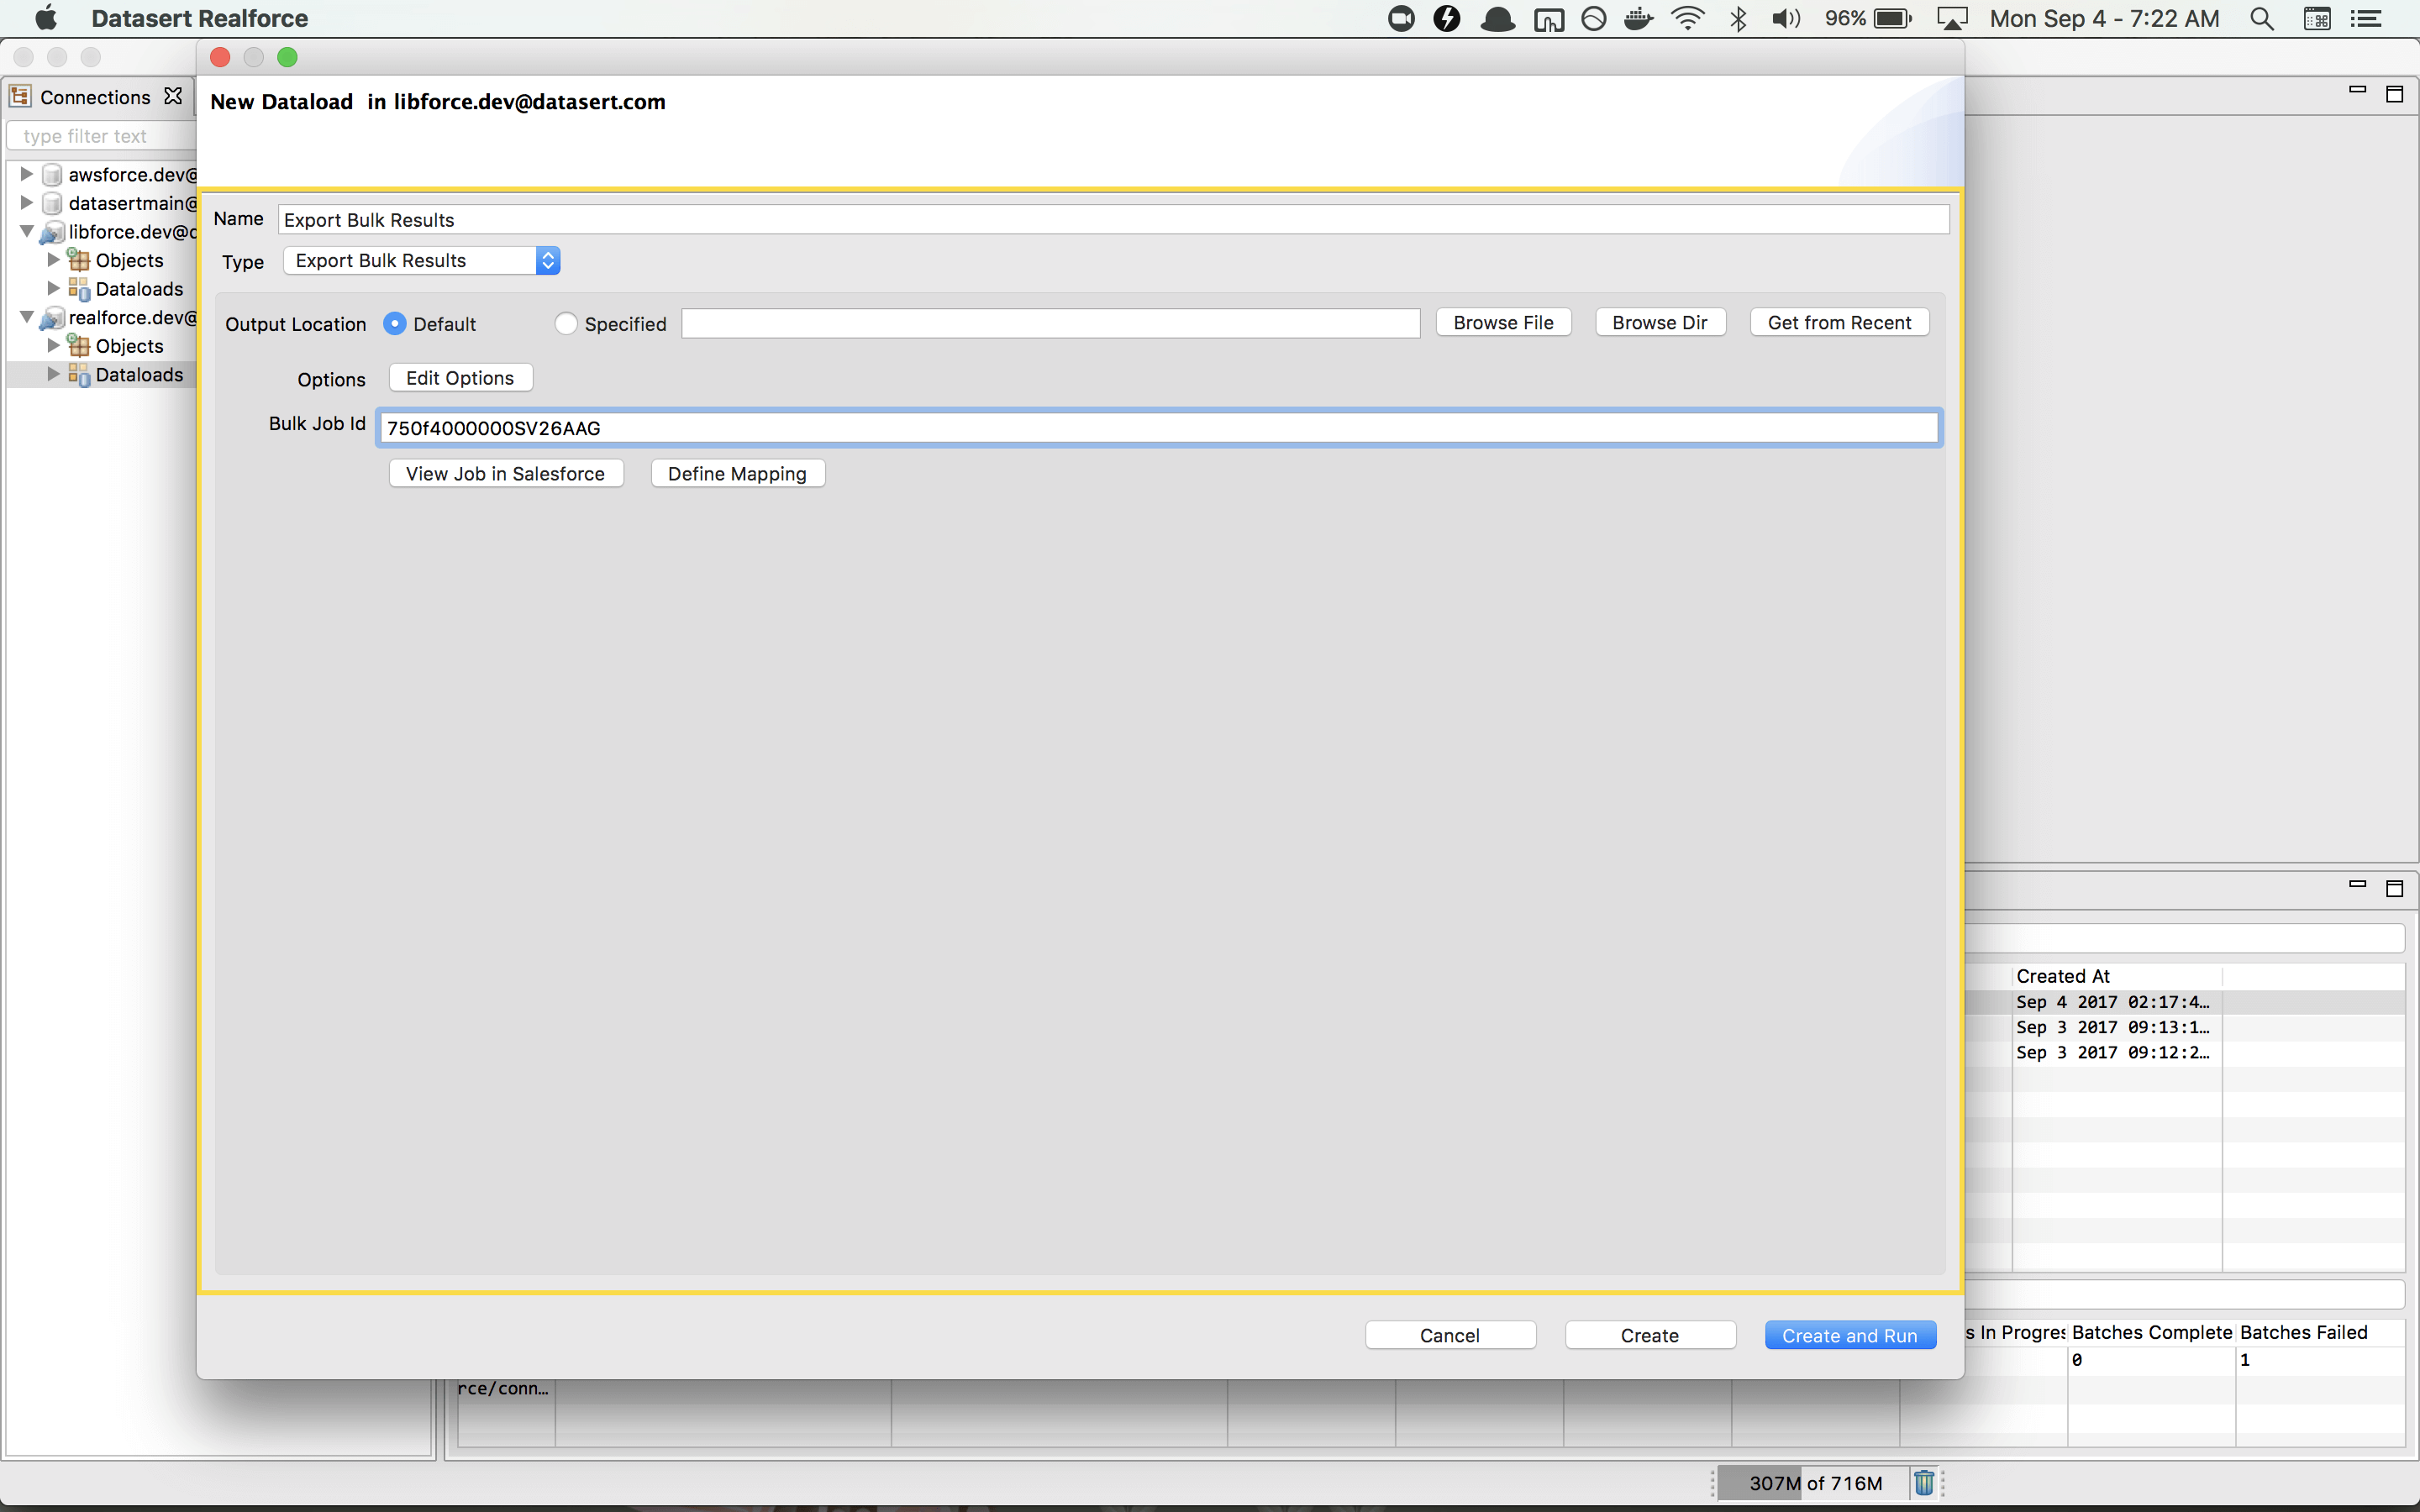The width and height of the screenshot is (2420, 1512).
Task: Click View Job in Salesforce button
Action: [505, 474]
